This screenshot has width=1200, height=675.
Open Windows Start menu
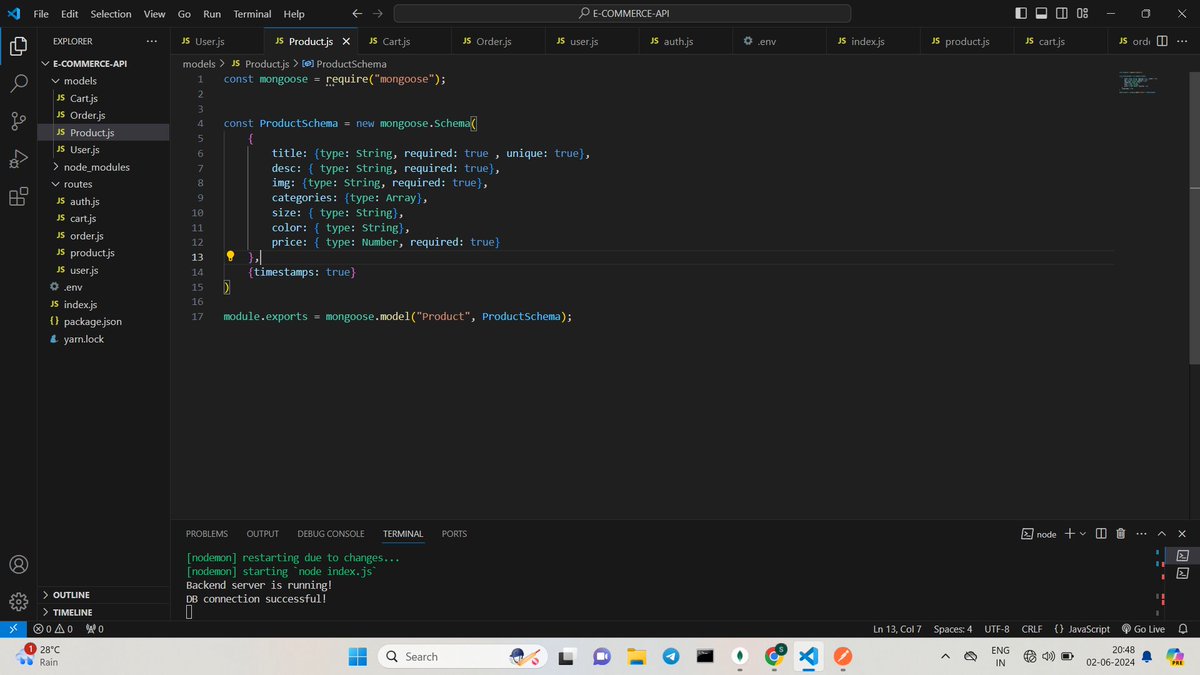pyautogui.click(x=357, y=656)
